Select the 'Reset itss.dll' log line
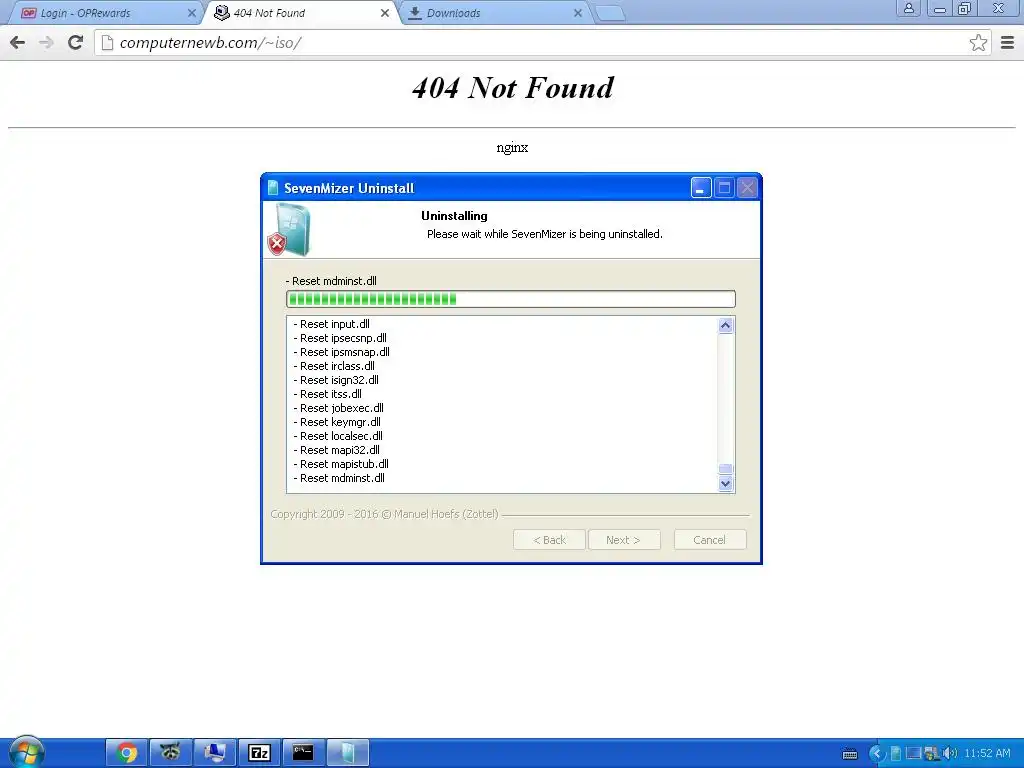The width and height of the screenshot is (1024, 768). click(x=327, y=394)
